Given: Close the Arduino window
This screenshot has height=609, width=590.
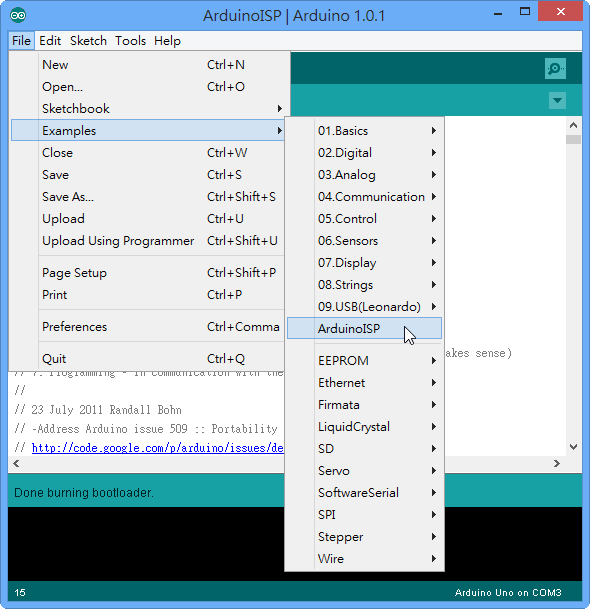Looking at the screenshot, I should [560, 12].
